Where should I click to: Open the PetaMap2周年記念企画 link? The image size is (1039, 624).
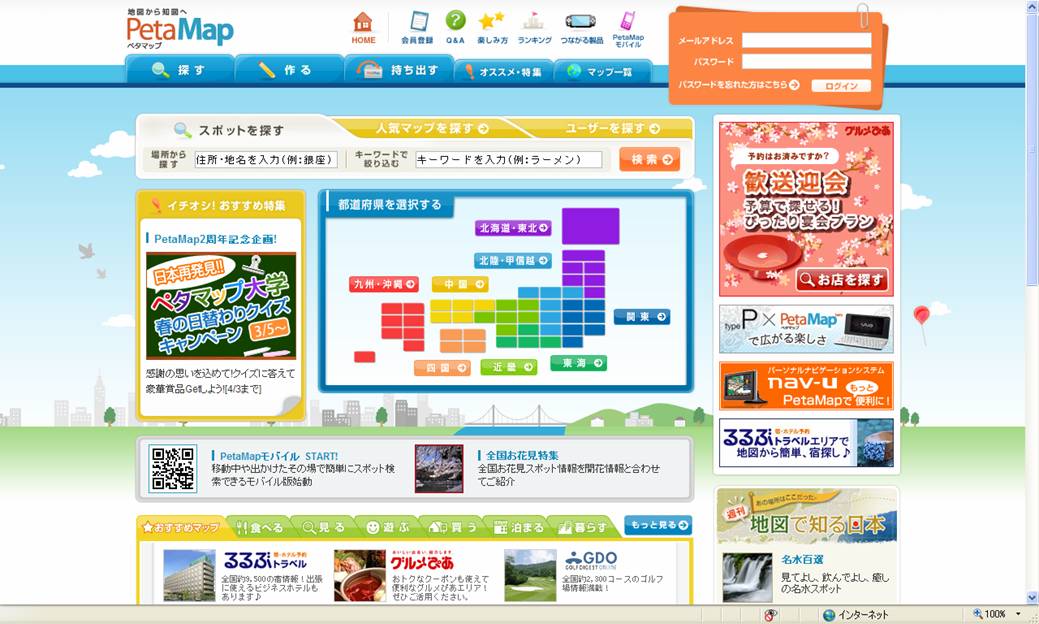(x=215, y=239)
